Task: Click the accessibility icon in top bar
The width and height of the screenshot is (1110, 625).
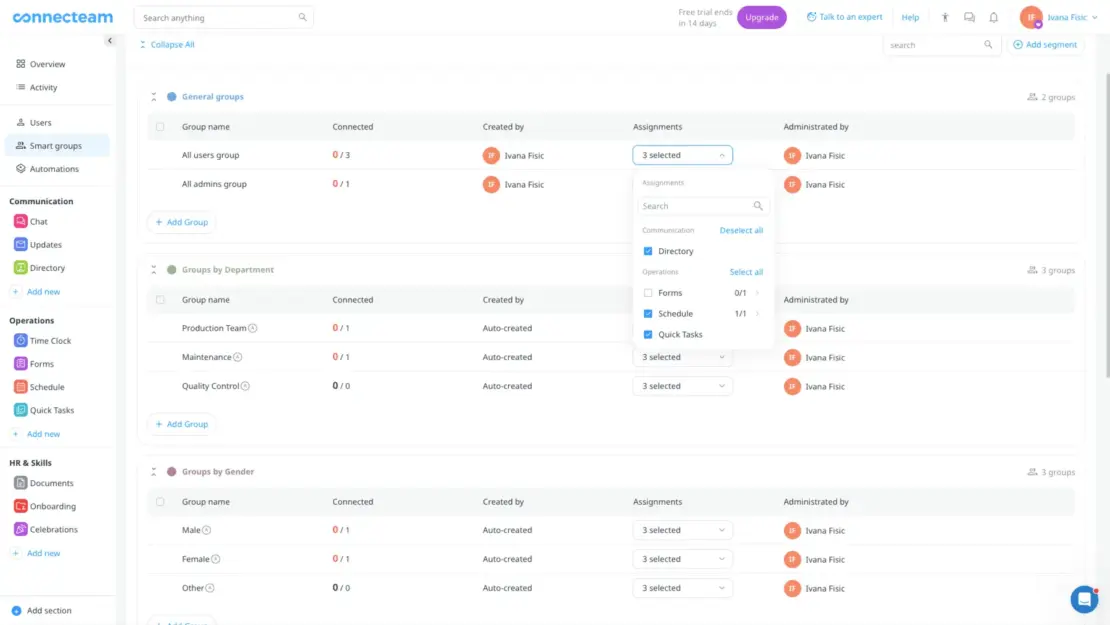Action: (945, 17)
